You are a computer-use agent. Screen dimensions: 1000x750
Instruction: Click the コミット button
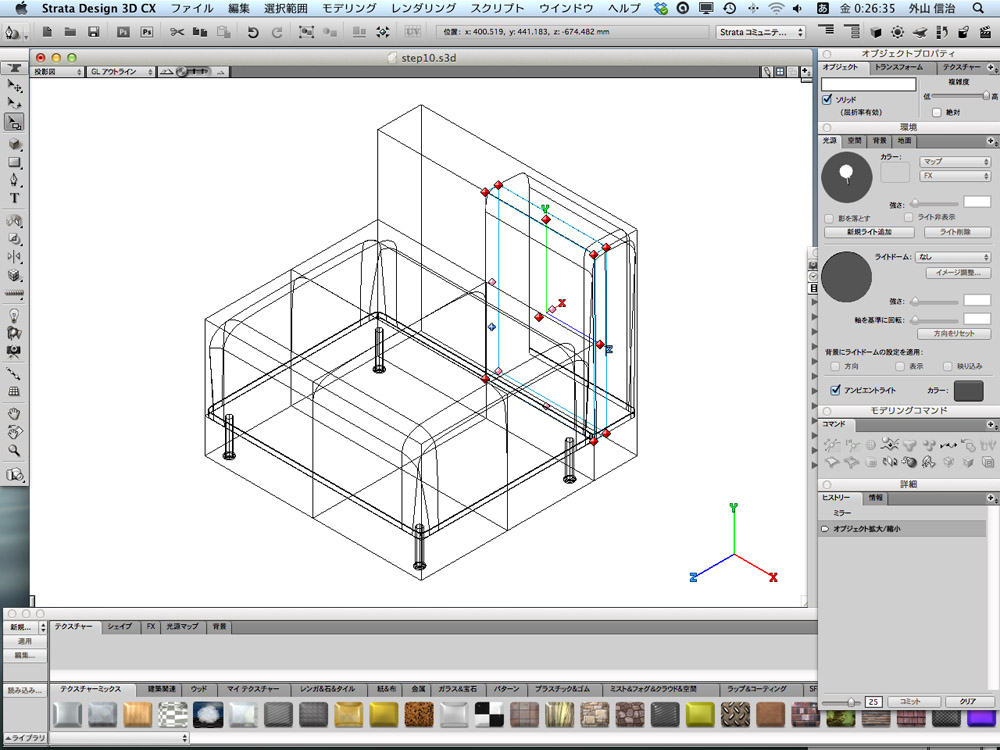pyautogui.click(x=910, y=702)
